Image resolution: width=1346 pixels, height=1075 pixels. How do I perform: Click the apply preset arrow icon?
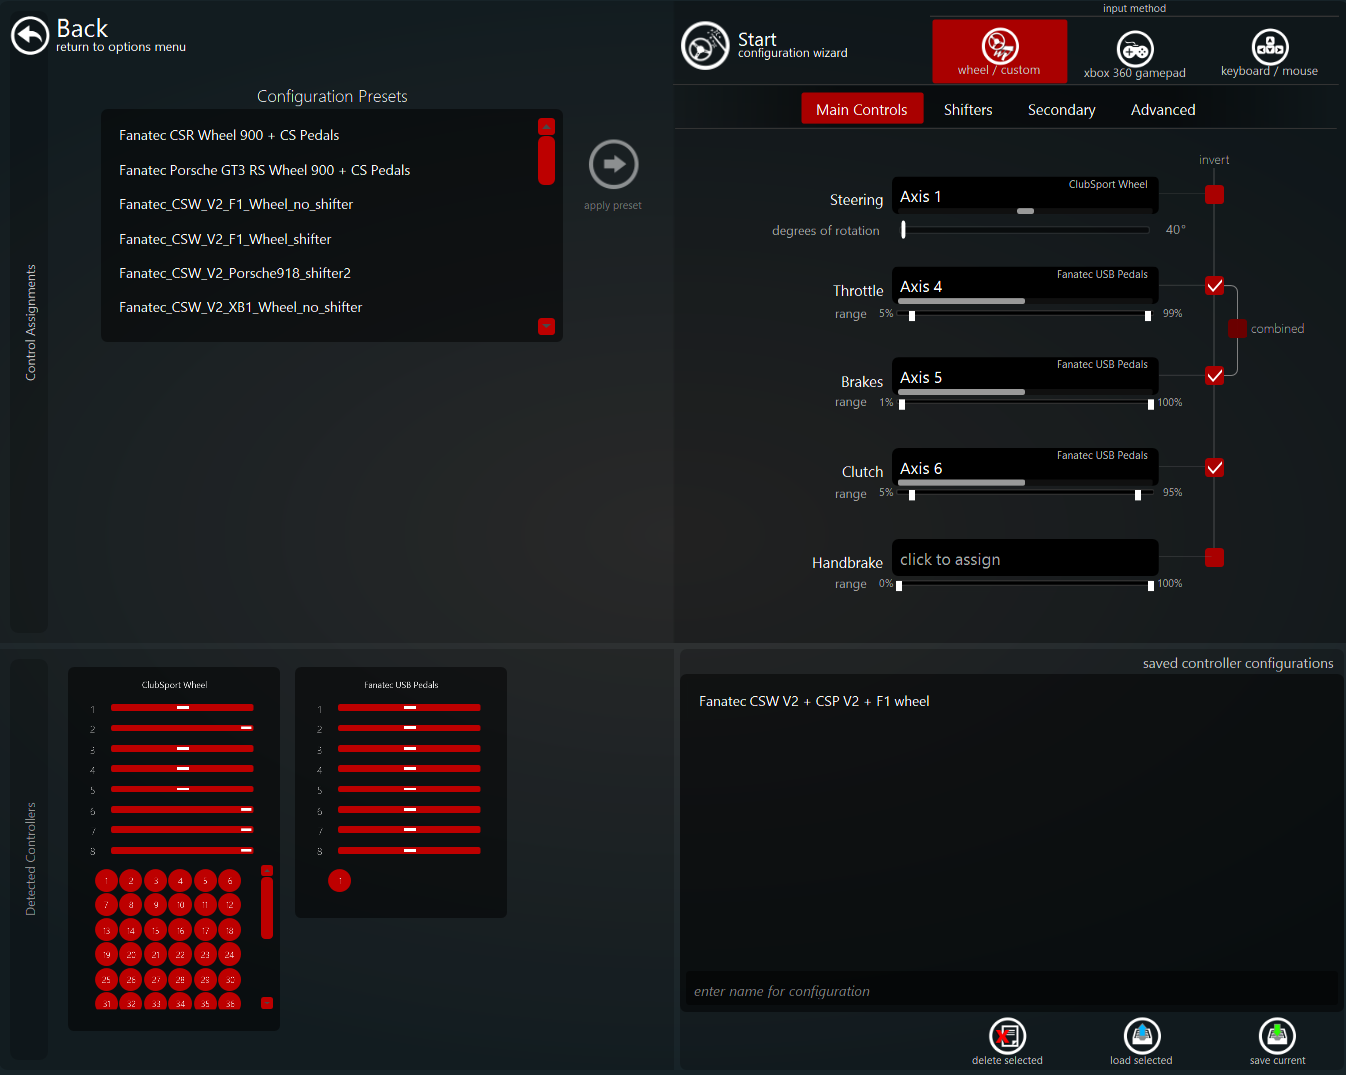(x=613, y=164)
